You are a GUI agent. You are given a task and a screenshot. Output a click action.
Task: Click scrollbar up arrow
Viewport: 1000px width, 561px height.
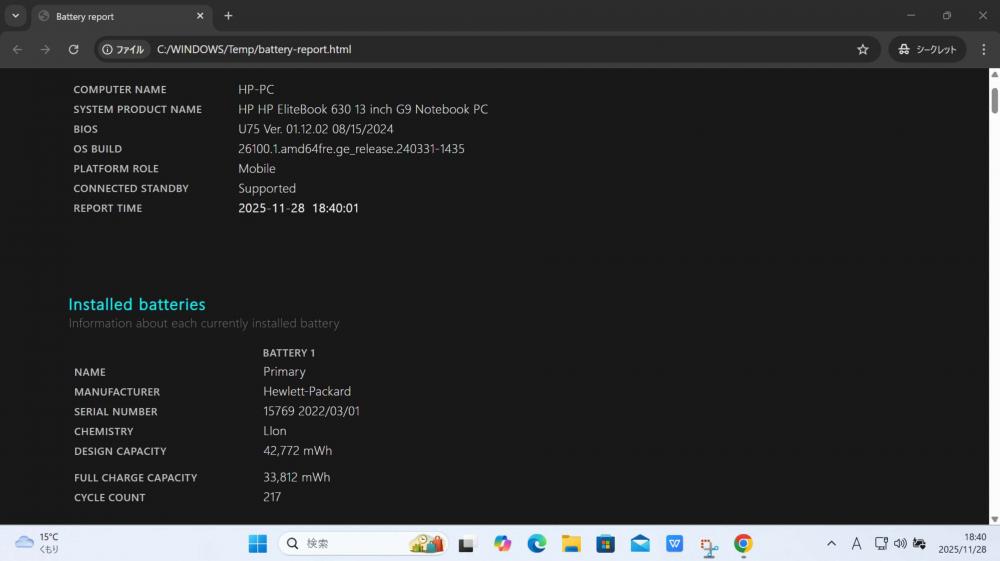click(x=994, y=75)
